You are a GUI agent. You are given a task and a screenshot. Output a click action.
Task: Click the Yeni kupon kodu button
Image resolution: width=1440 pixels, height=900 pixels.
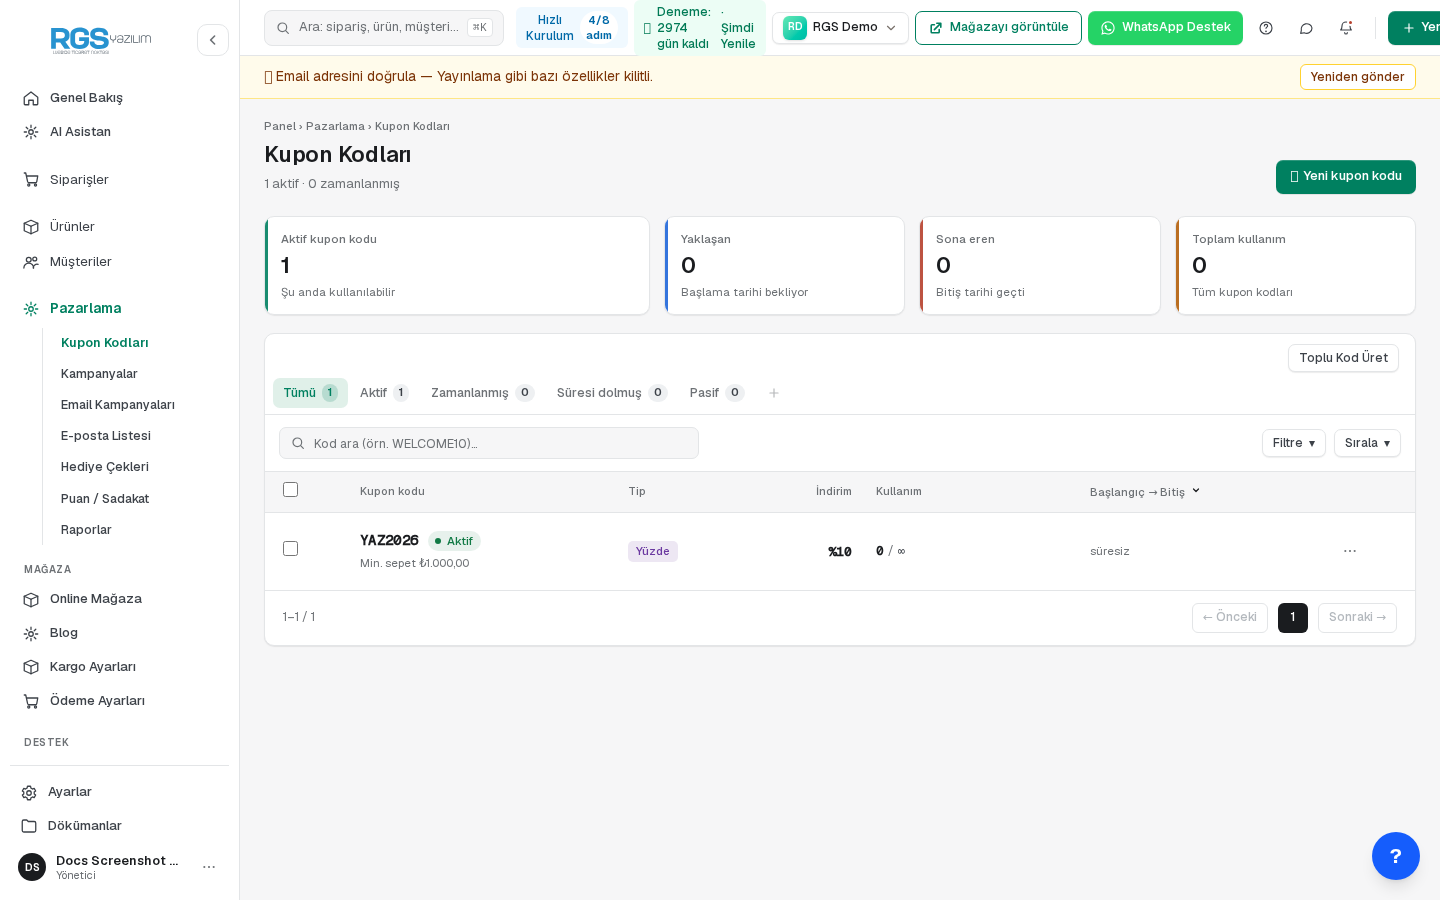[1346, 177]
